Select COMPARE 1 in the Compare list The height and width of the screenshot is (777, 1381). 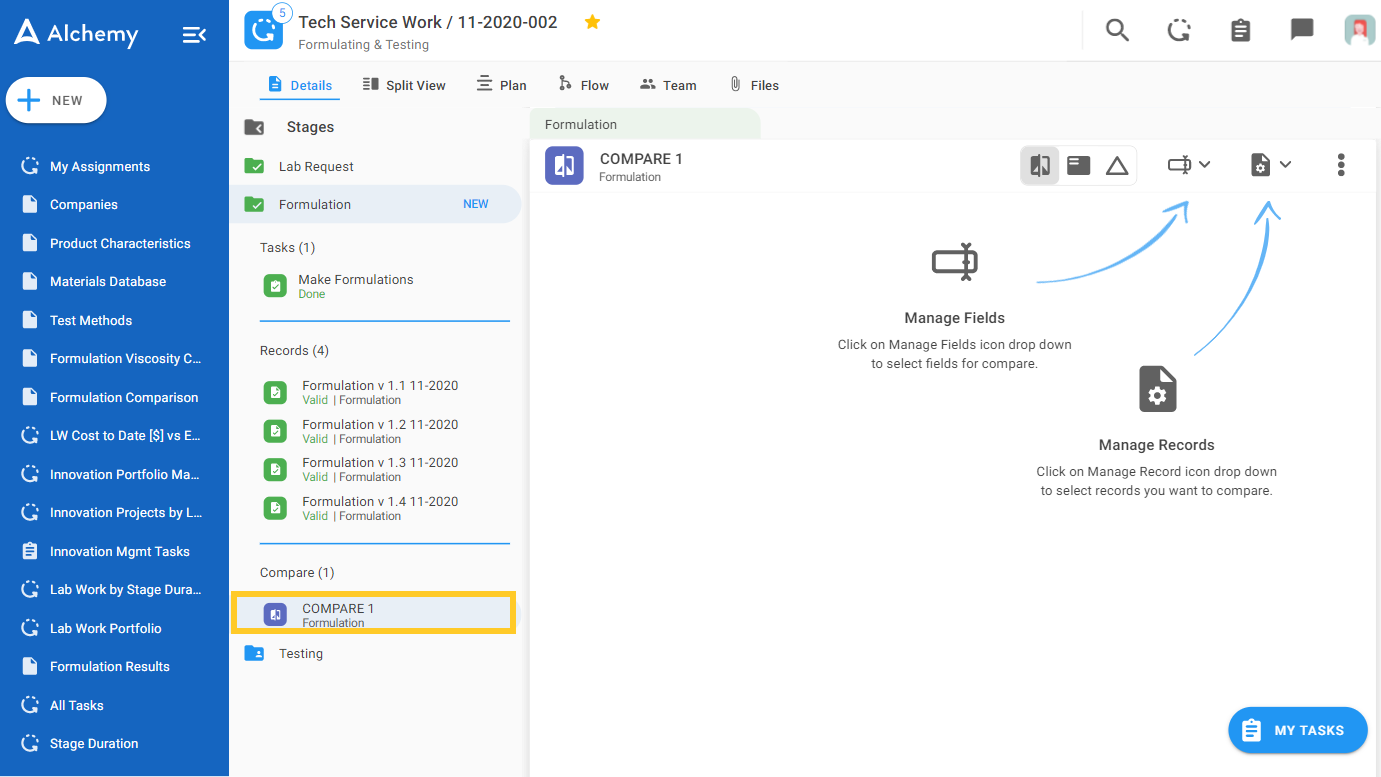[374, 614]
